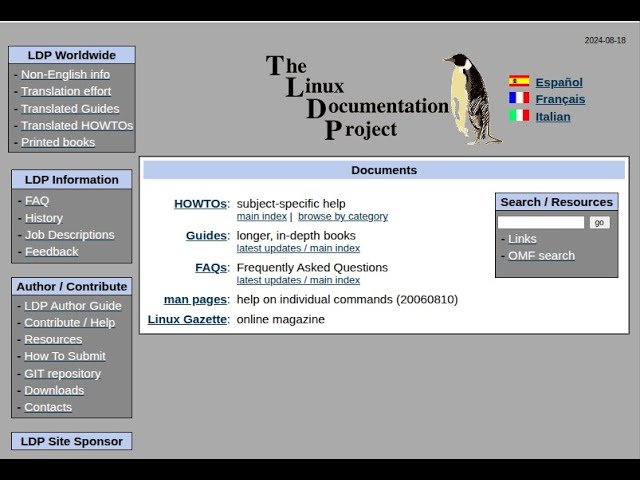Open the man pages link
This screenshot has height=480, width=640.
click(195, 300)
